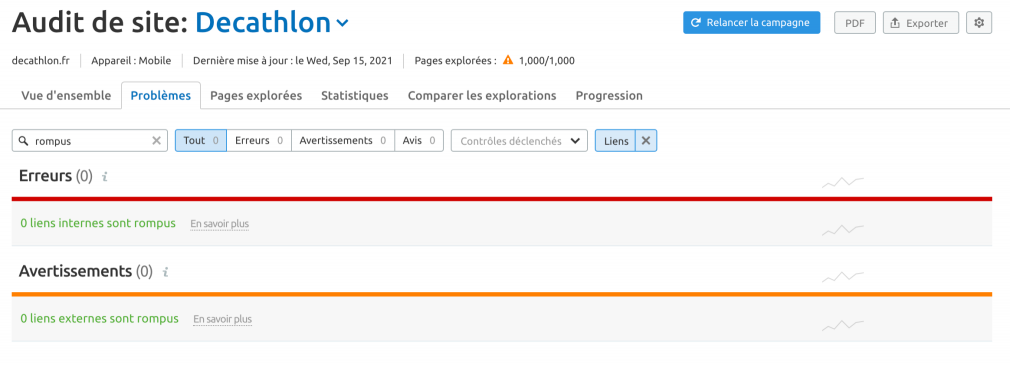Click the magnifier icon in search box
This screenshot has height=365, width=1010.
tap(24, 141)
